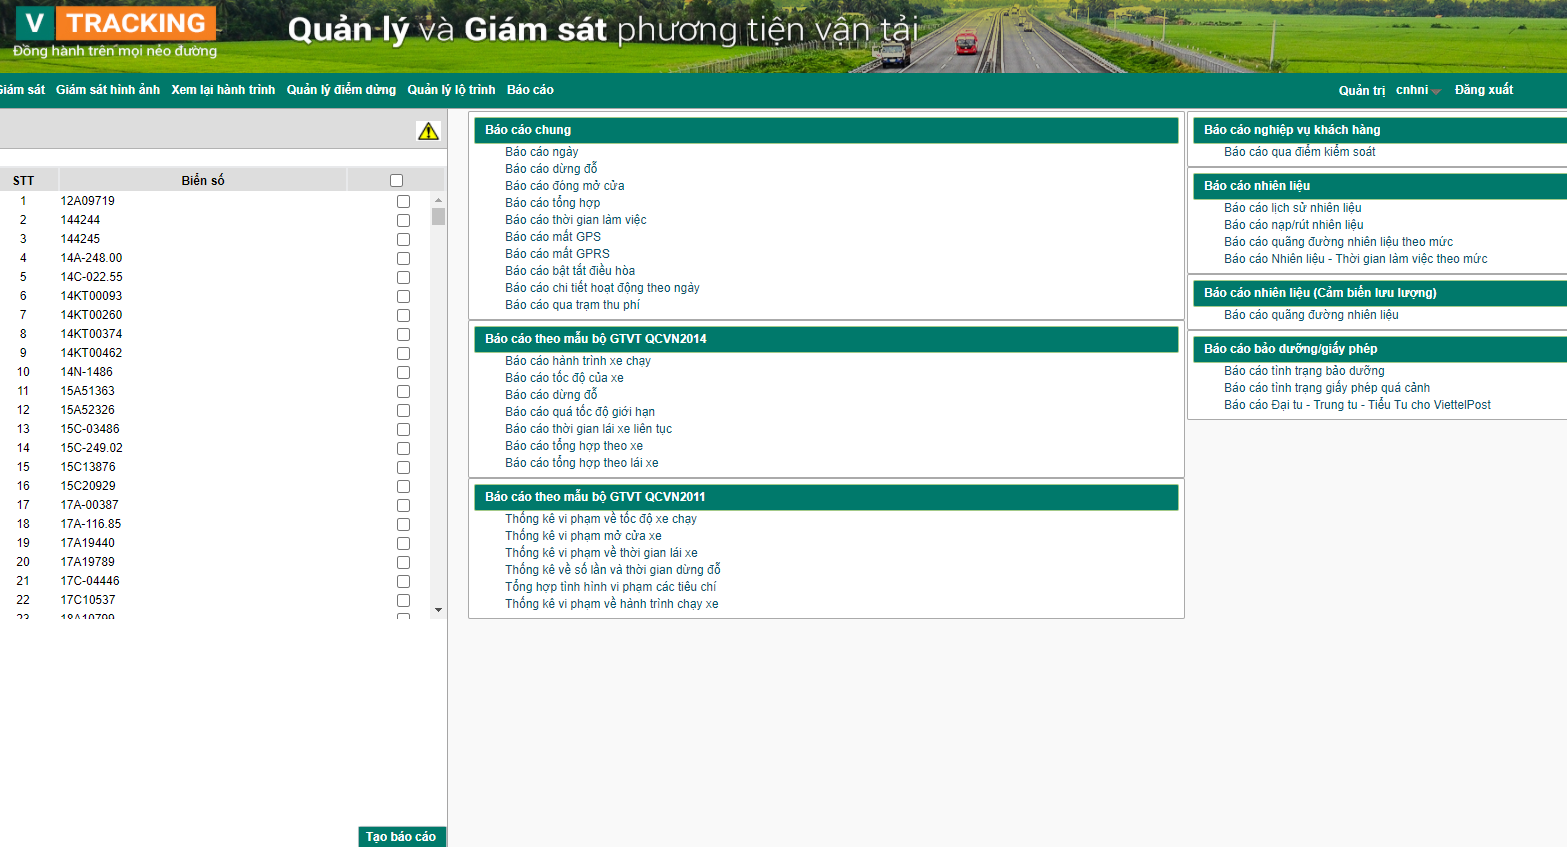Open Báo cáo lịch sử nhiên liệu

(x=1292, y=208)
